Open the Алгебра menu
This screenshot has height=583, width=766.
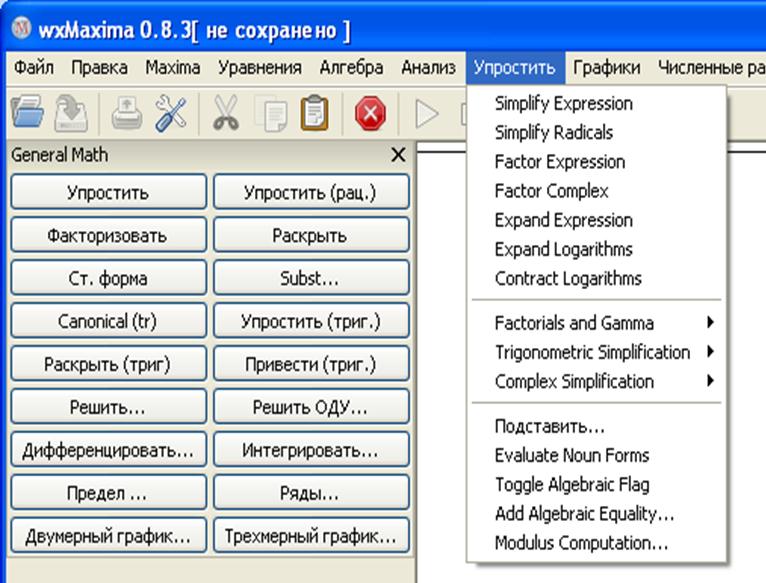351,68
